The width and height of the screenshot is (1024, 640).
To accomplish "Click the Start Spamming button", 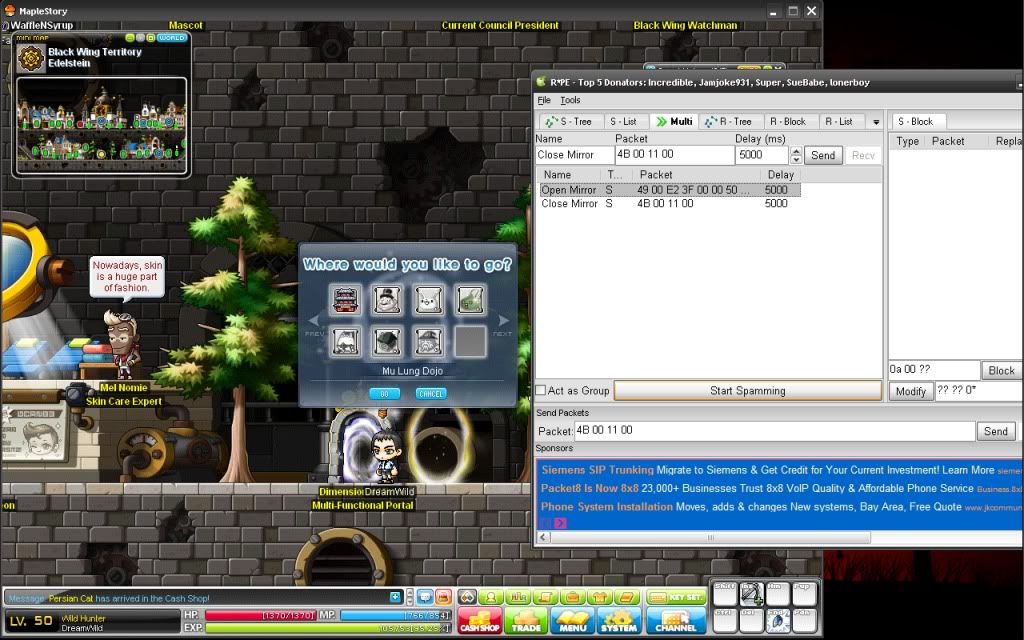I will (748, 391).
